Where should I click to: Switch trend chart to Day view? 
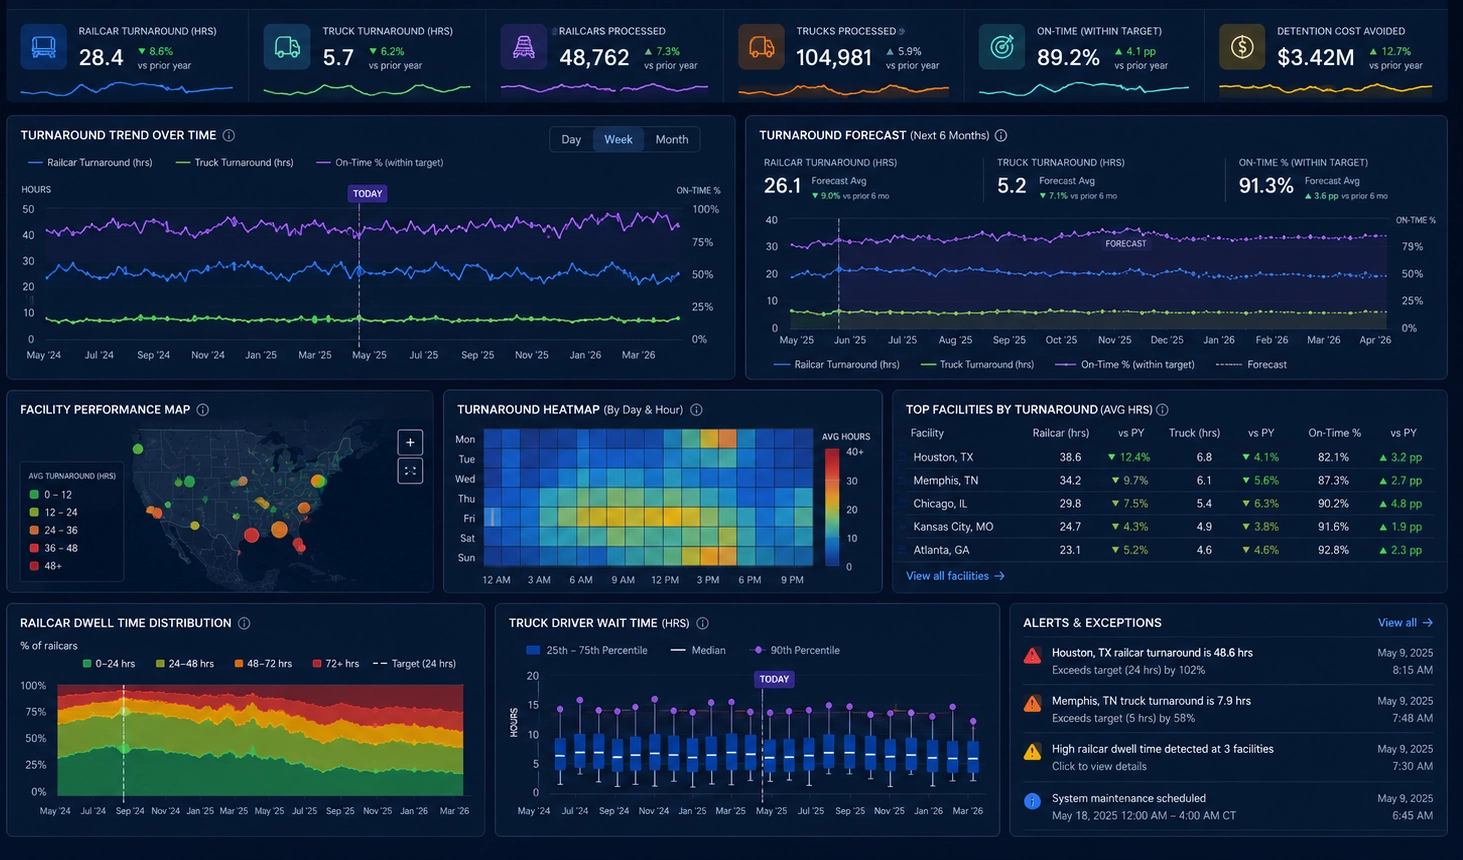pyautogui.click(x=571, y=140)
